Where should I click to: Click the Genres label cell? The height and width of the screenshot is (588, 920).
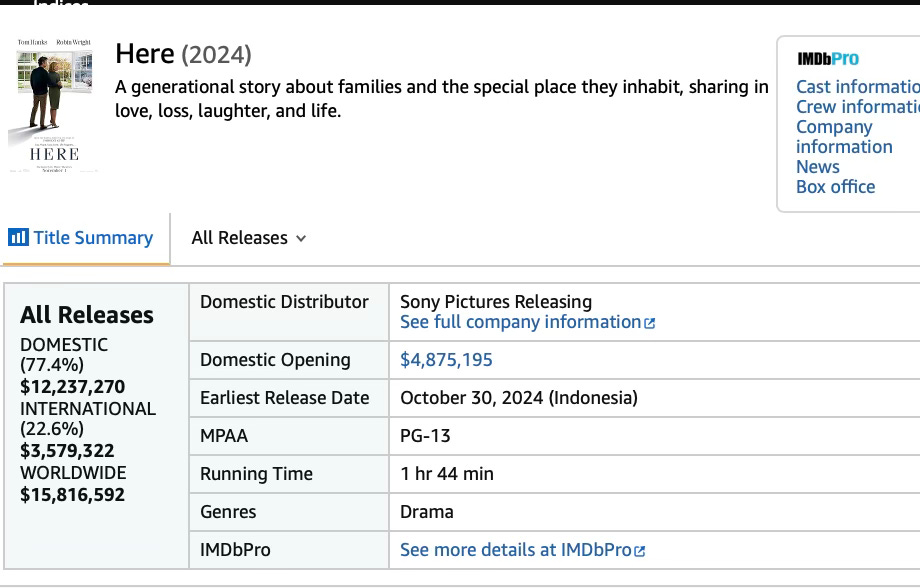(289, 512)
